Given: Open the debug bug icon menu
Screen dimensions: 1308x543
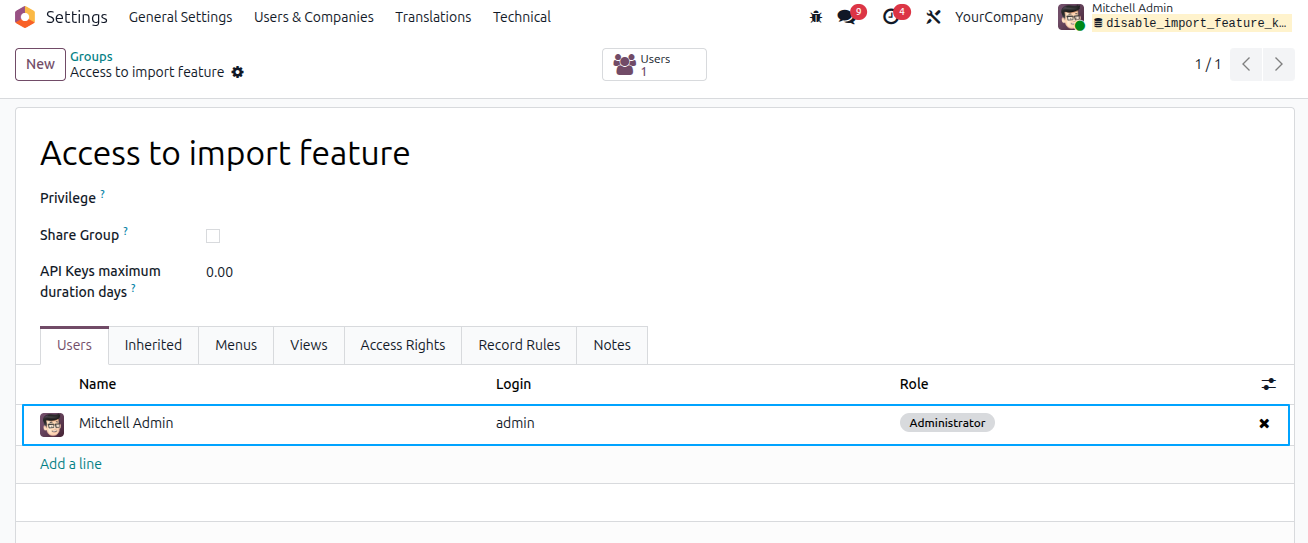Looking at the screenshot, I should (816, 17).
